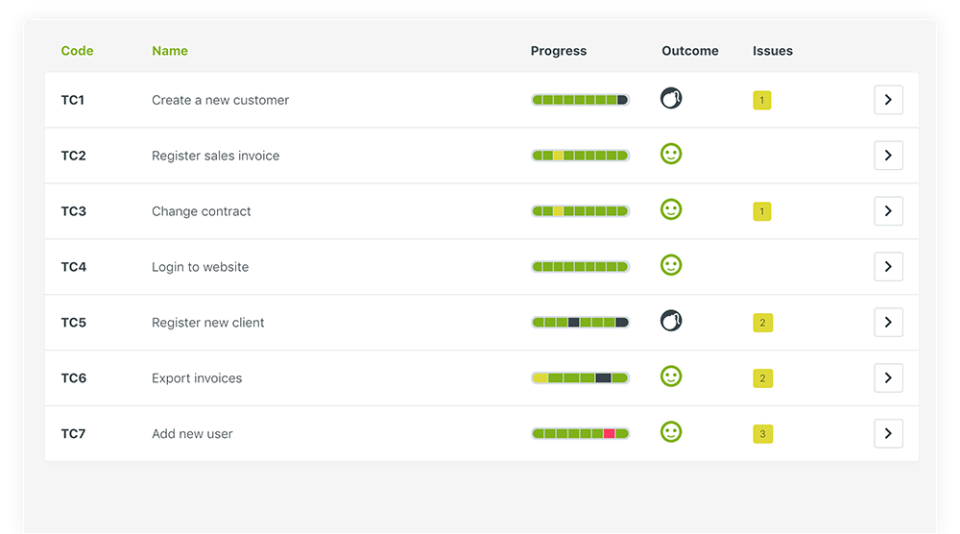Screen dimensions: 960x534
Task: Select the TC5 code cell
Action: click(x=73, y=322)
